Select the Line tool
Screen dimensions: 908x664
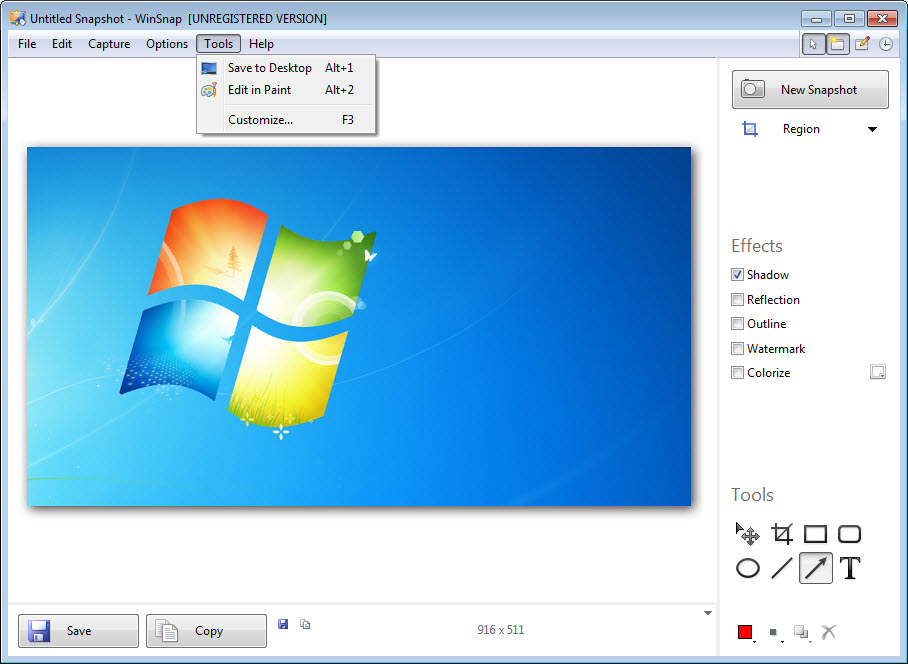coord(782,568)
